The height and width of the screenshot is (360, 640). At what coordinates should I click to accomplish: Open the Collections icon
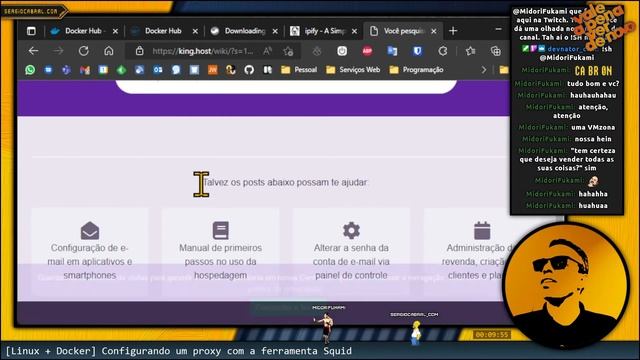[x=496, y=51]
